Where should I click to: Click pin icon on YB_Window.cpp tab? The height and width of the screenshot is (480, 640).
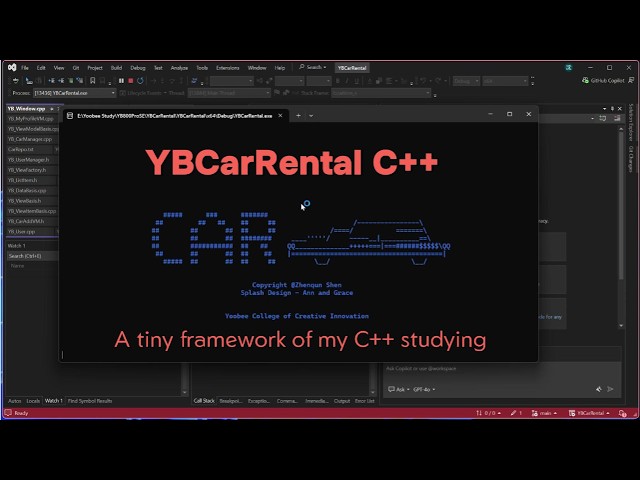tap(52, 109)
